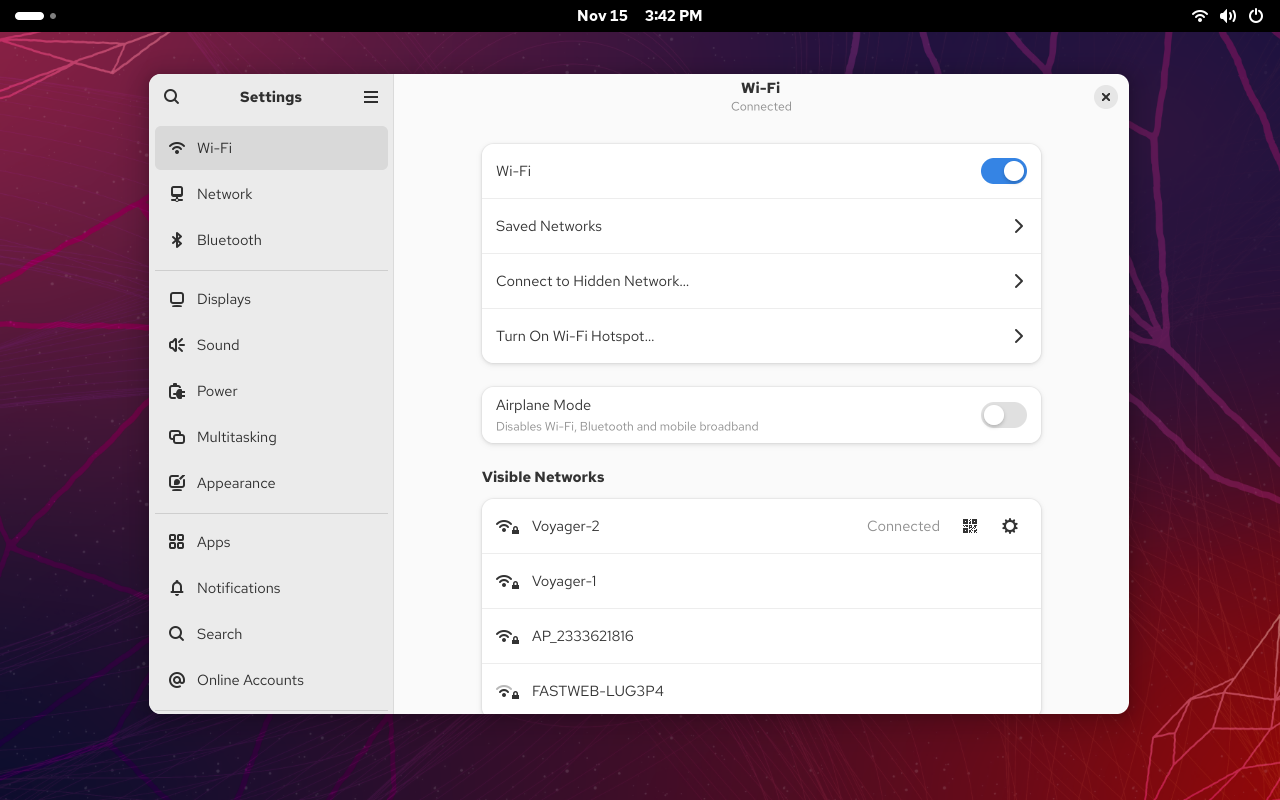Open Displays settings from the sidebar
Image resolution: width=1280 pixels, height=800 pixels.
[223, 299]
